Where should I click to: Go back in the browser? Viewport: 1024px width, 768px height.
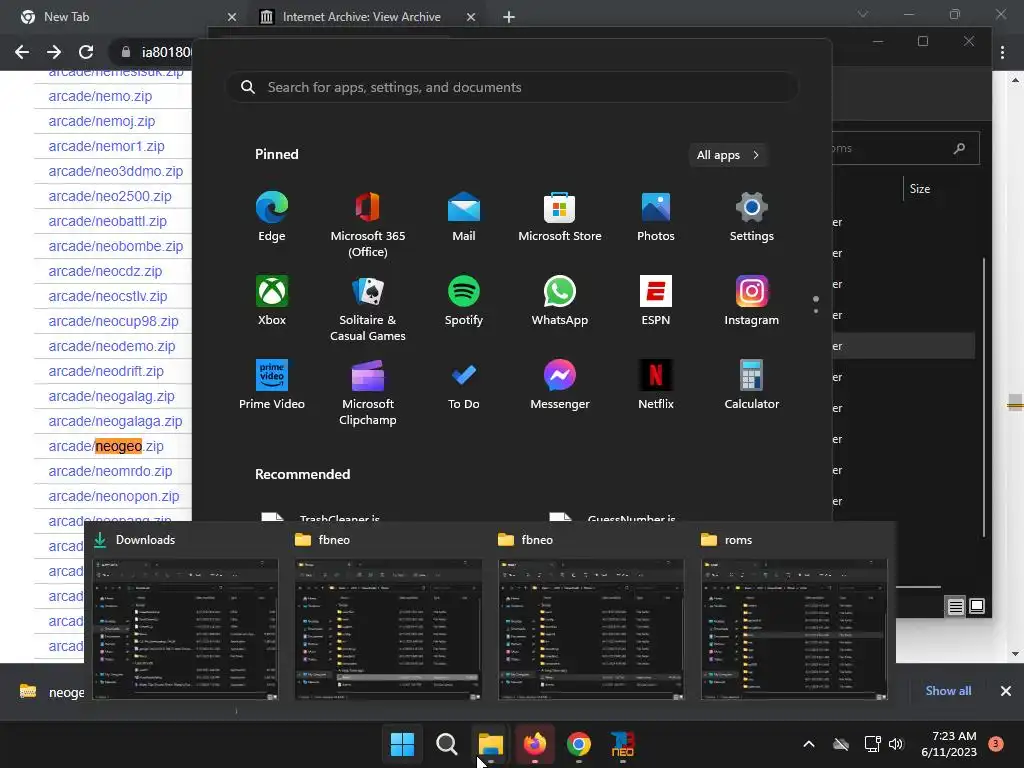coord(22,52)
